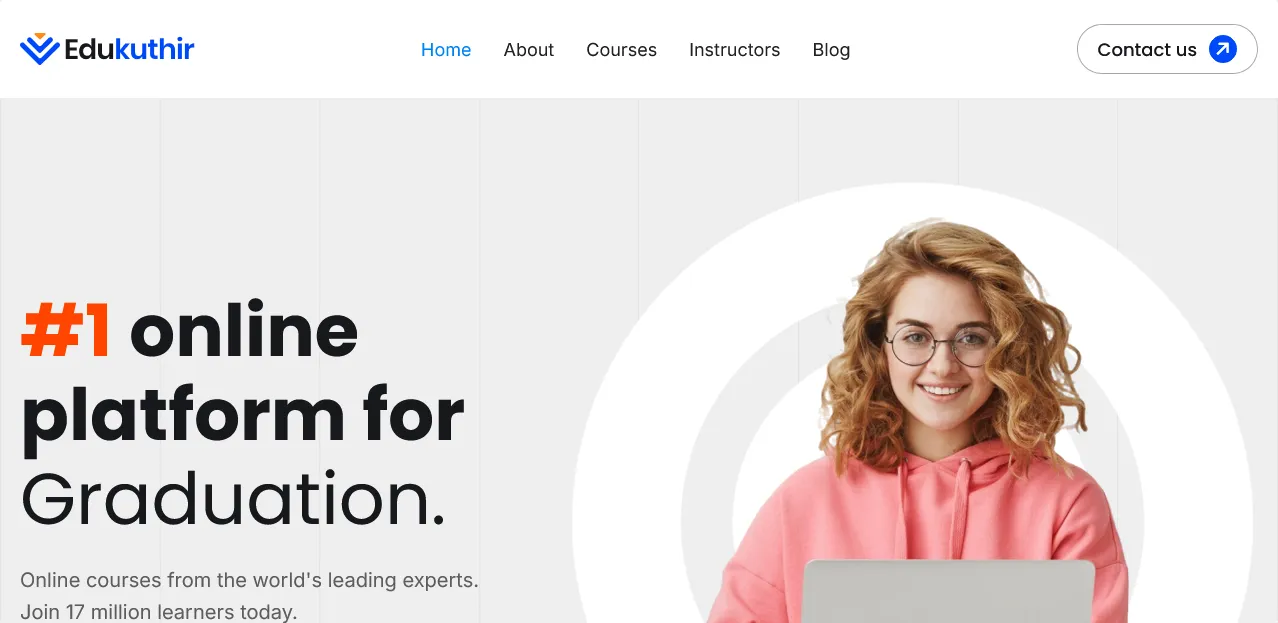Click the 'Online courses from the world's leading experts' text
This screenshot has width=1278, height=623.
pyautogui.click(x=249, y=580)
